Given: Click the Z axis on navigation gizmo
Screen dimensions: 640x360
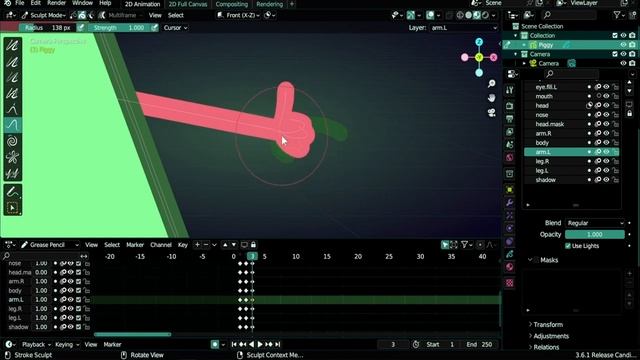Looking at the screenshot, I should click(x=479, y=42).
